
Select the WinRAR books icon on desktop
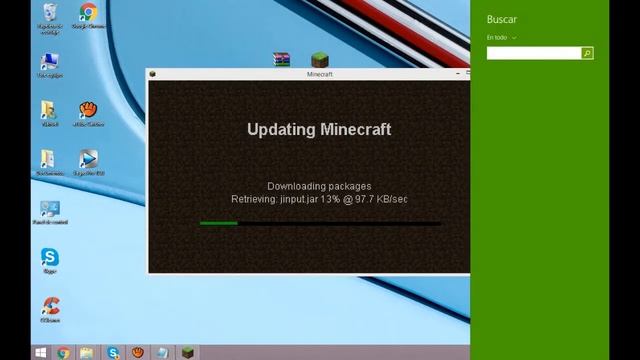282,60
